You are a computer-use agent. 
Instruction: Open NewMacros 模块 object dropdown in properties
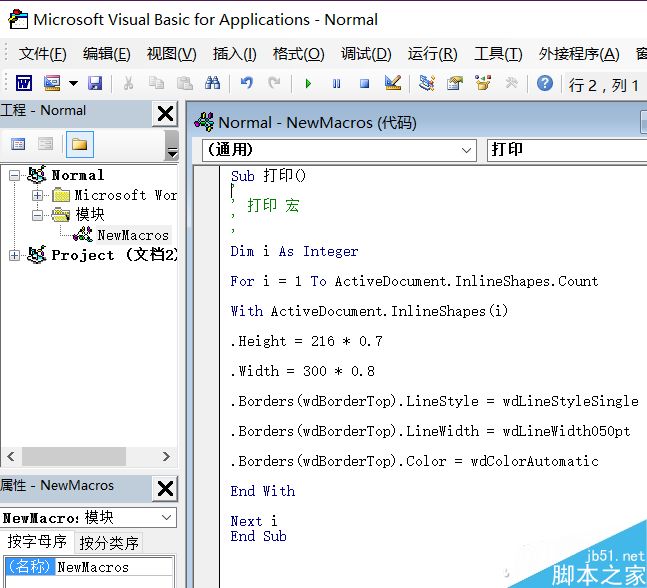point(167,517)
